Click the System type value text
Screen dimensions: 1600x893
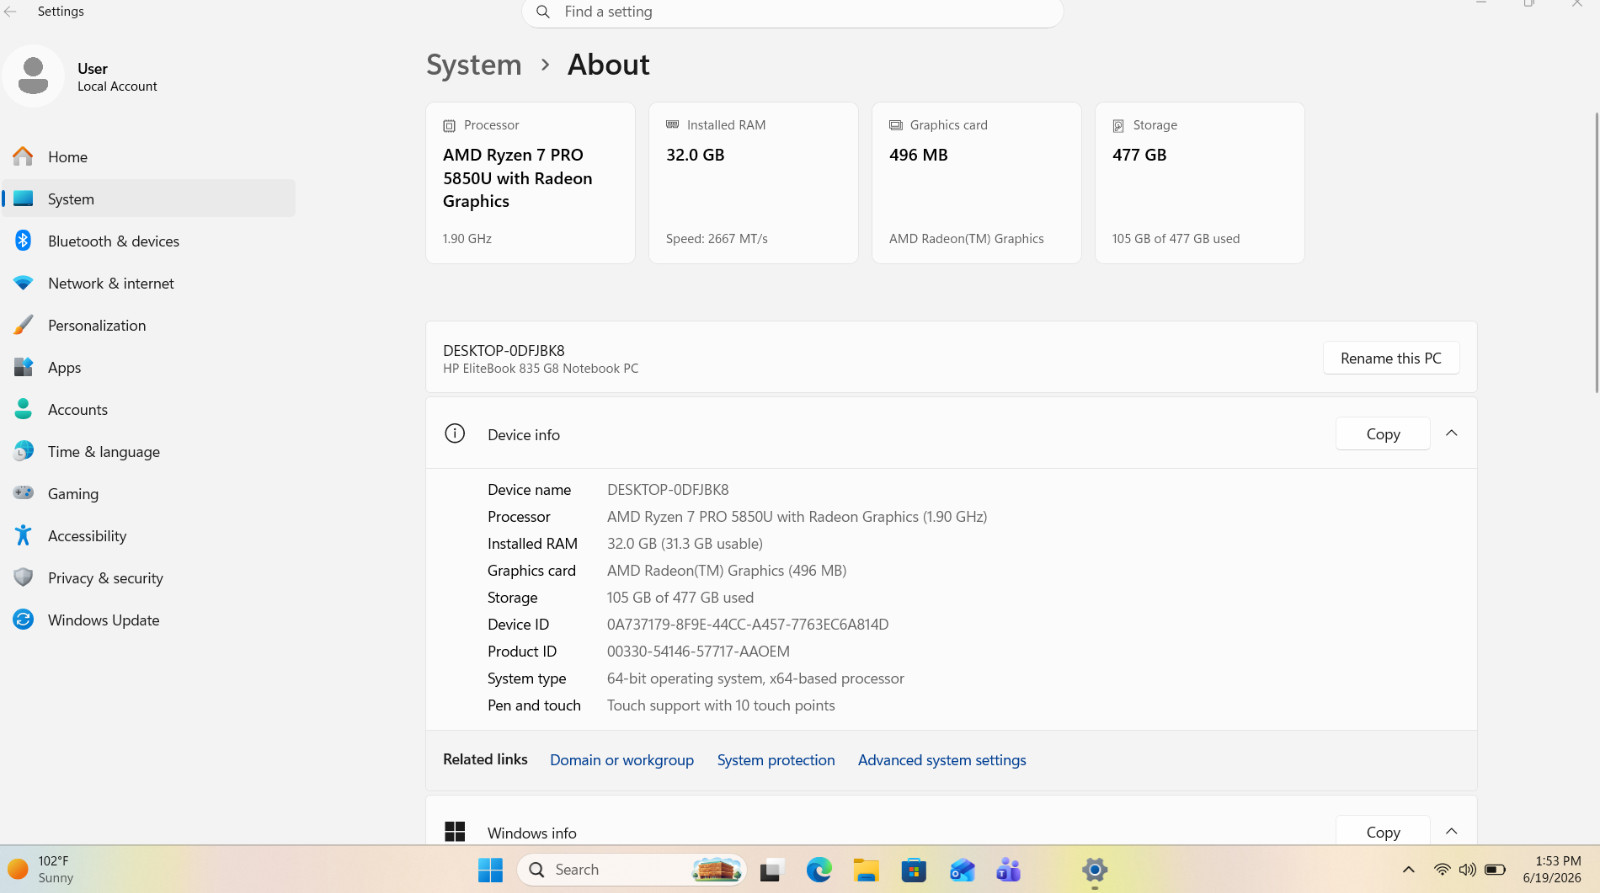point(755,678)
